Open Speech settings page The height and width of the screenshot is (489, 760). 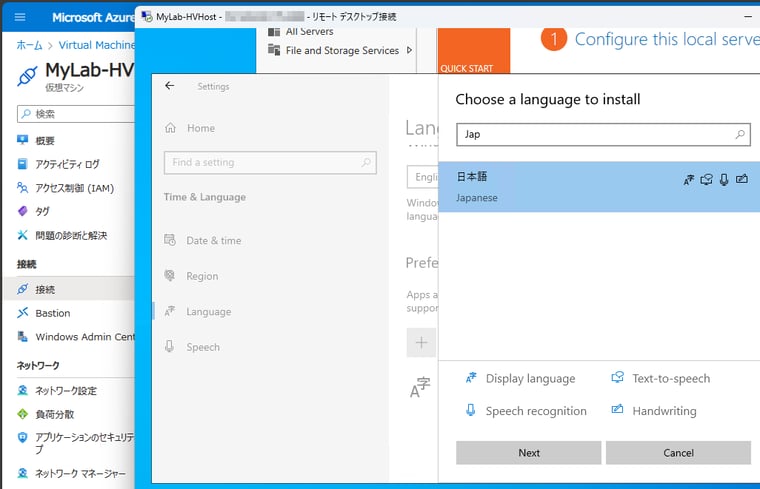[x=202, y=347]
